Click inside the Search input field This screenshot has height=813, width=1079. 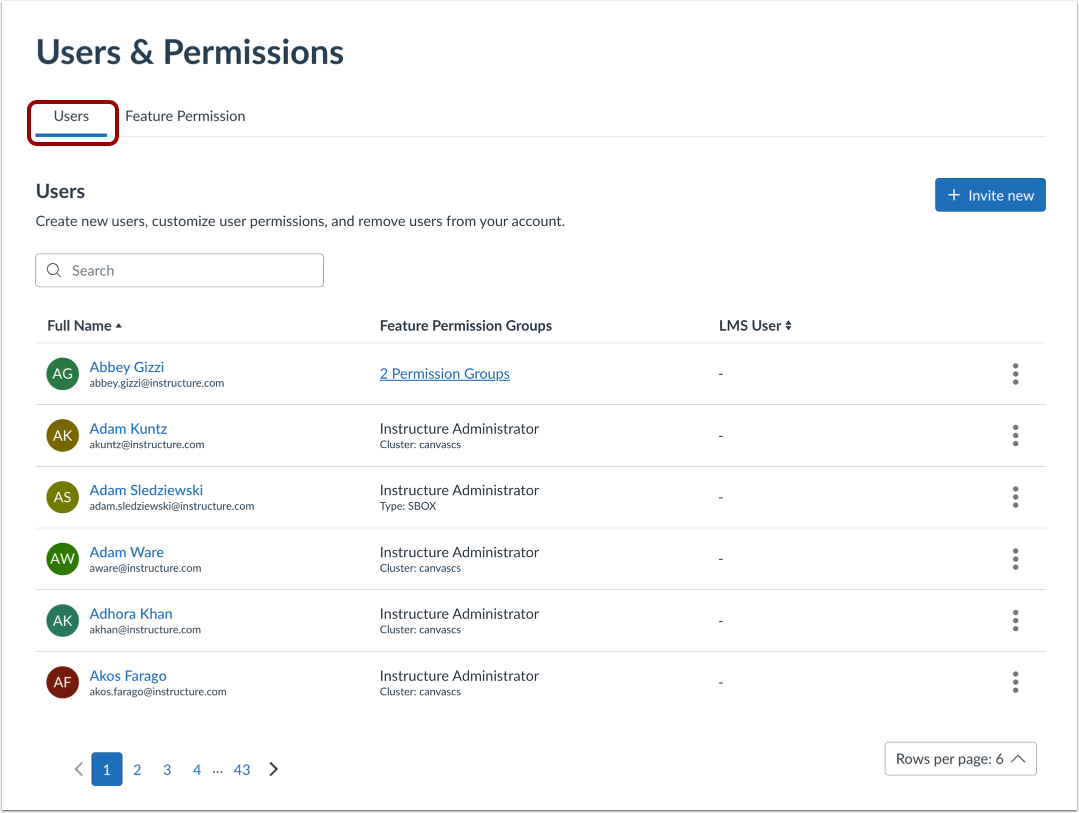click(x=180, y=270)
